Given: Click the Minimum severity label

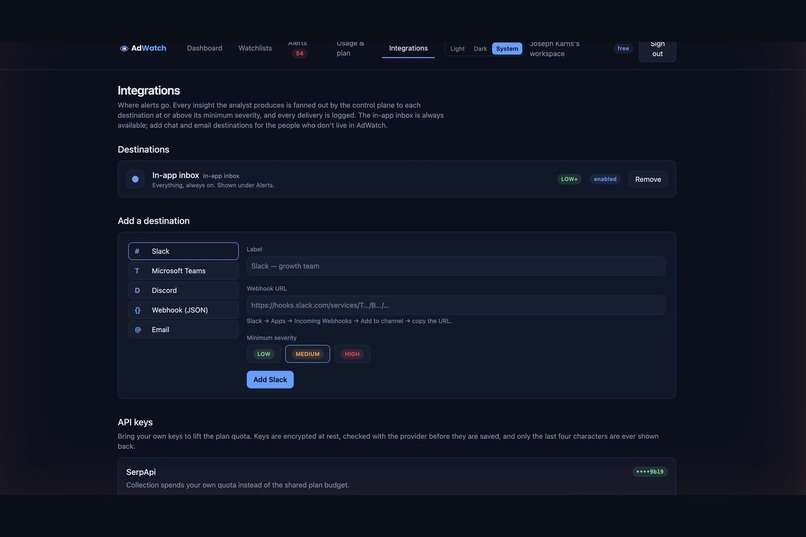Looking at the screenshot, I should tap(271, 338).
